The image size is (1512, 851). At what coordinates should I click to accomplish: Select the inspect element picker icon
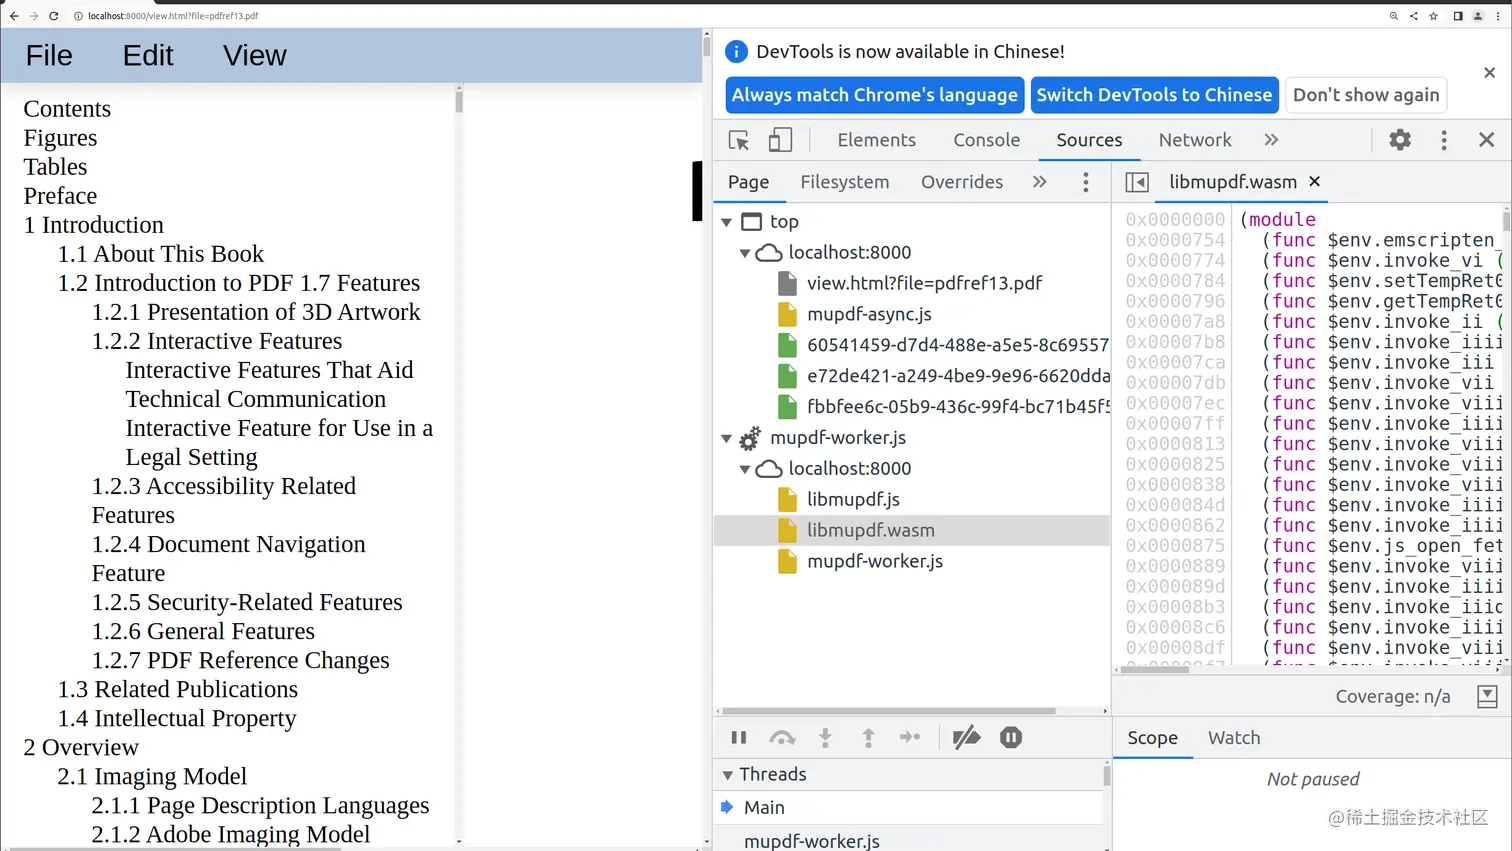point(739,140)
